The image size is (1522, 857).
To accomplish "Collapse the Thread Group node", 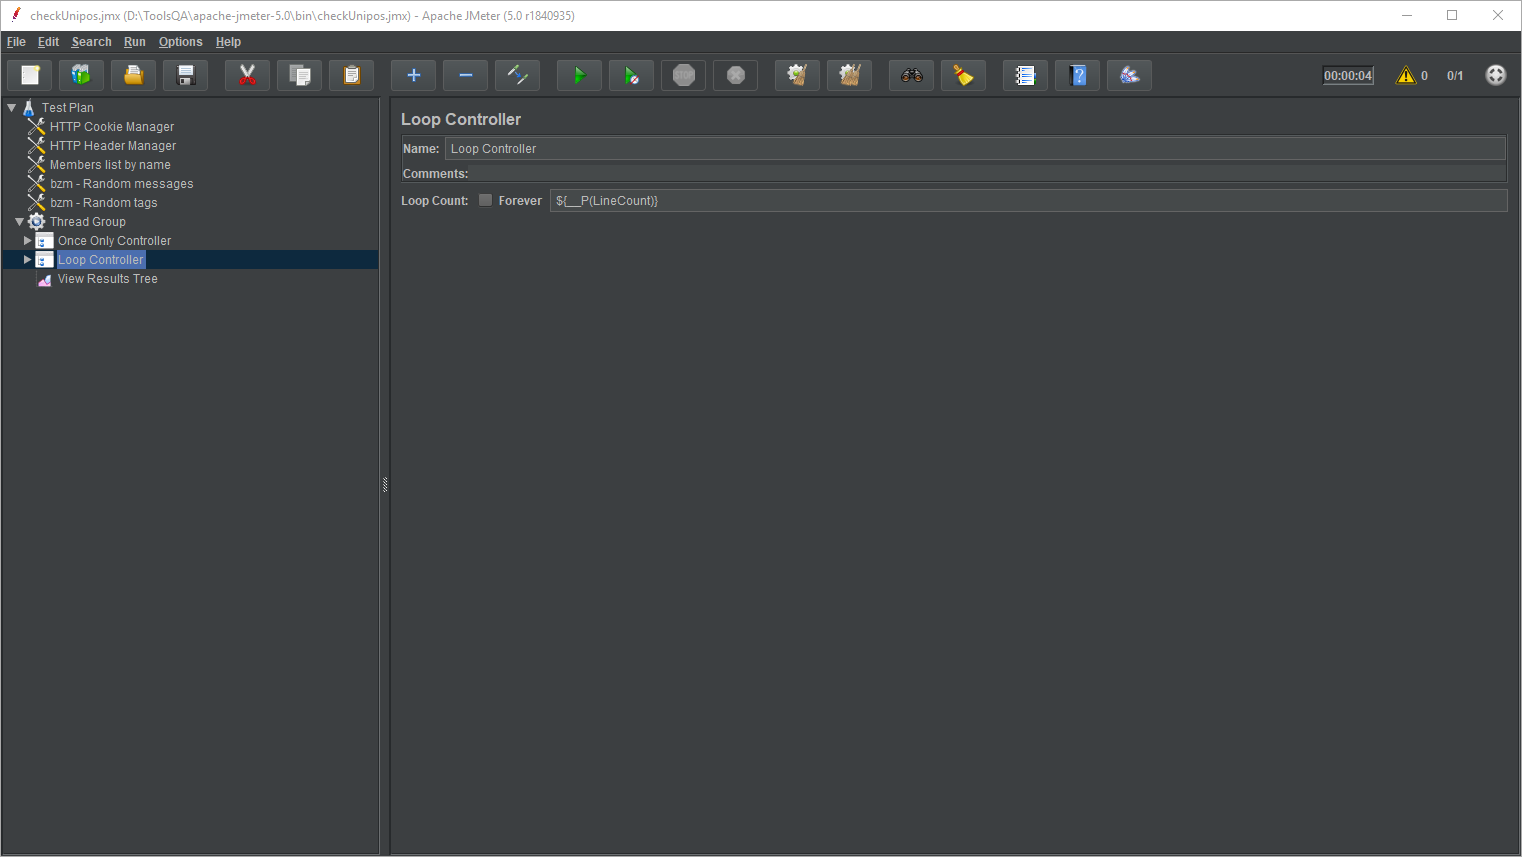I will (x=19, y=222).
